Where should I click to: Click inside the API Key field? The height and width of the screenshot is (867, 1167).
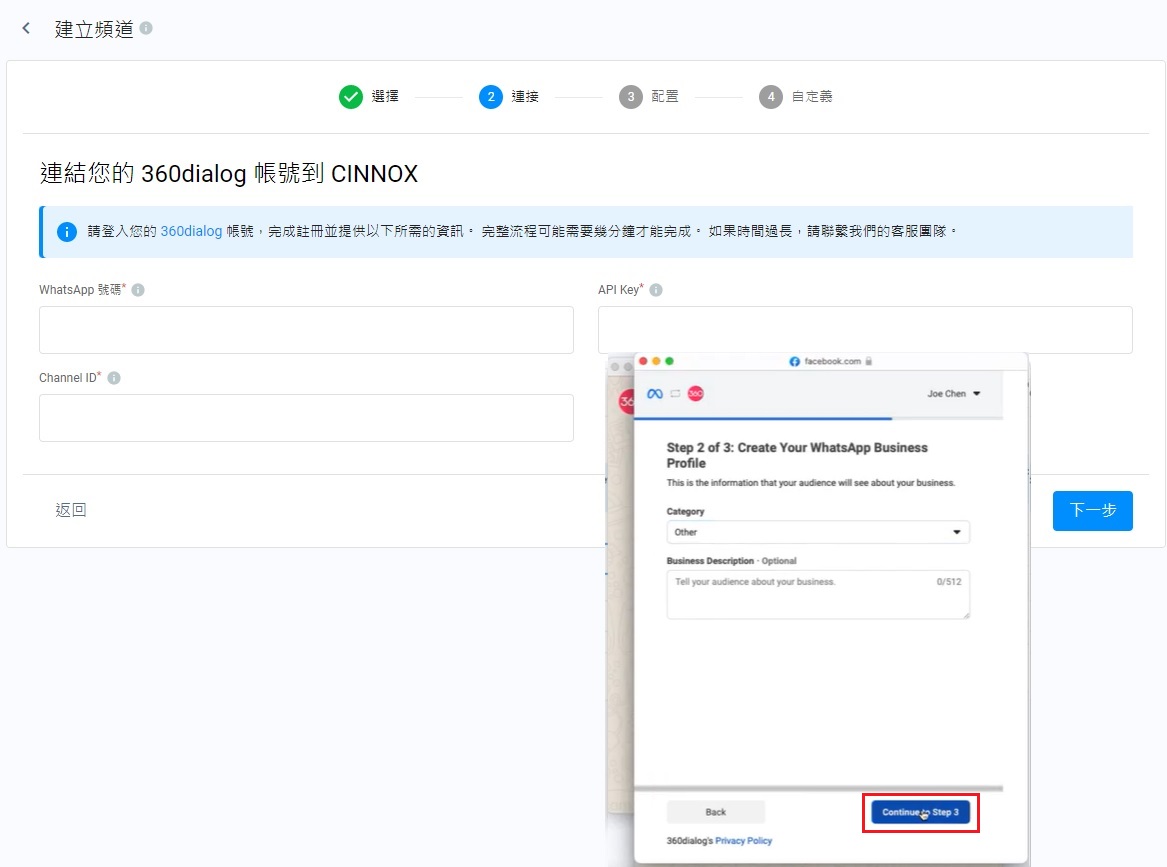click(x=865, y=330)
